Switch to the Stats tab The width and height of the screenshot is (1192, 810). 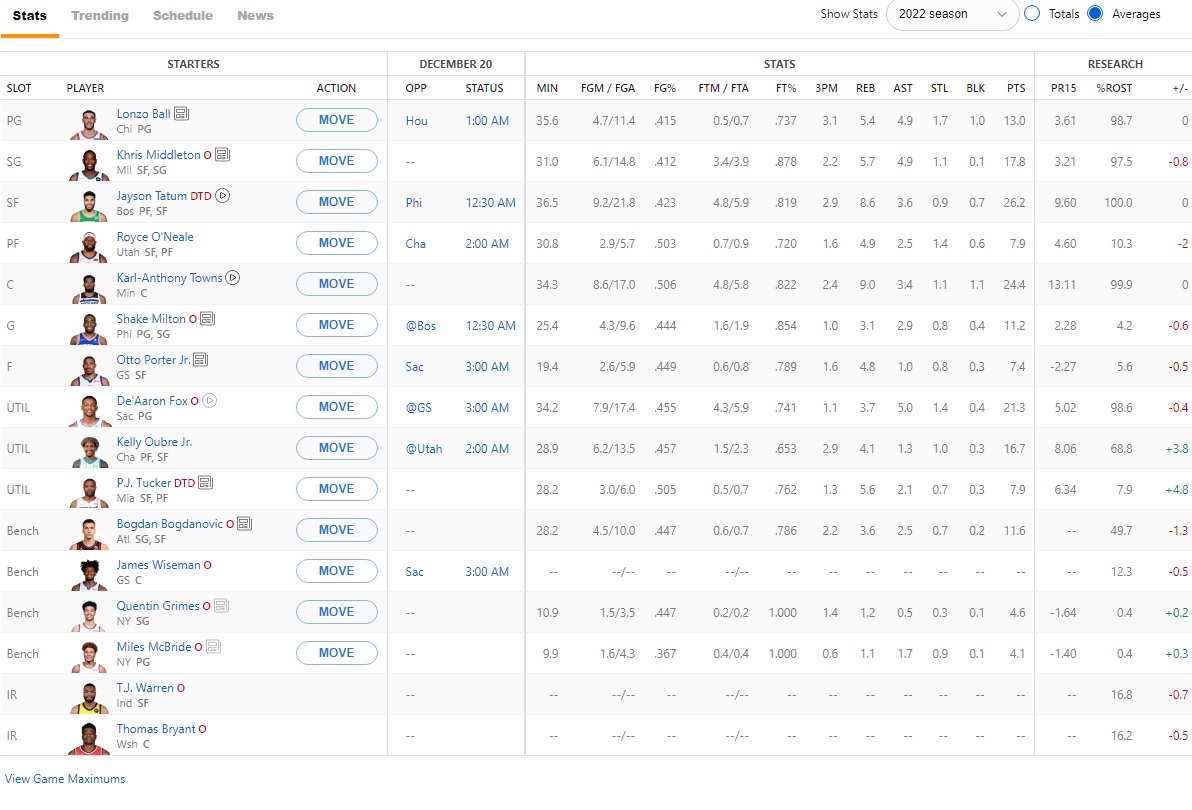point(30,16)
